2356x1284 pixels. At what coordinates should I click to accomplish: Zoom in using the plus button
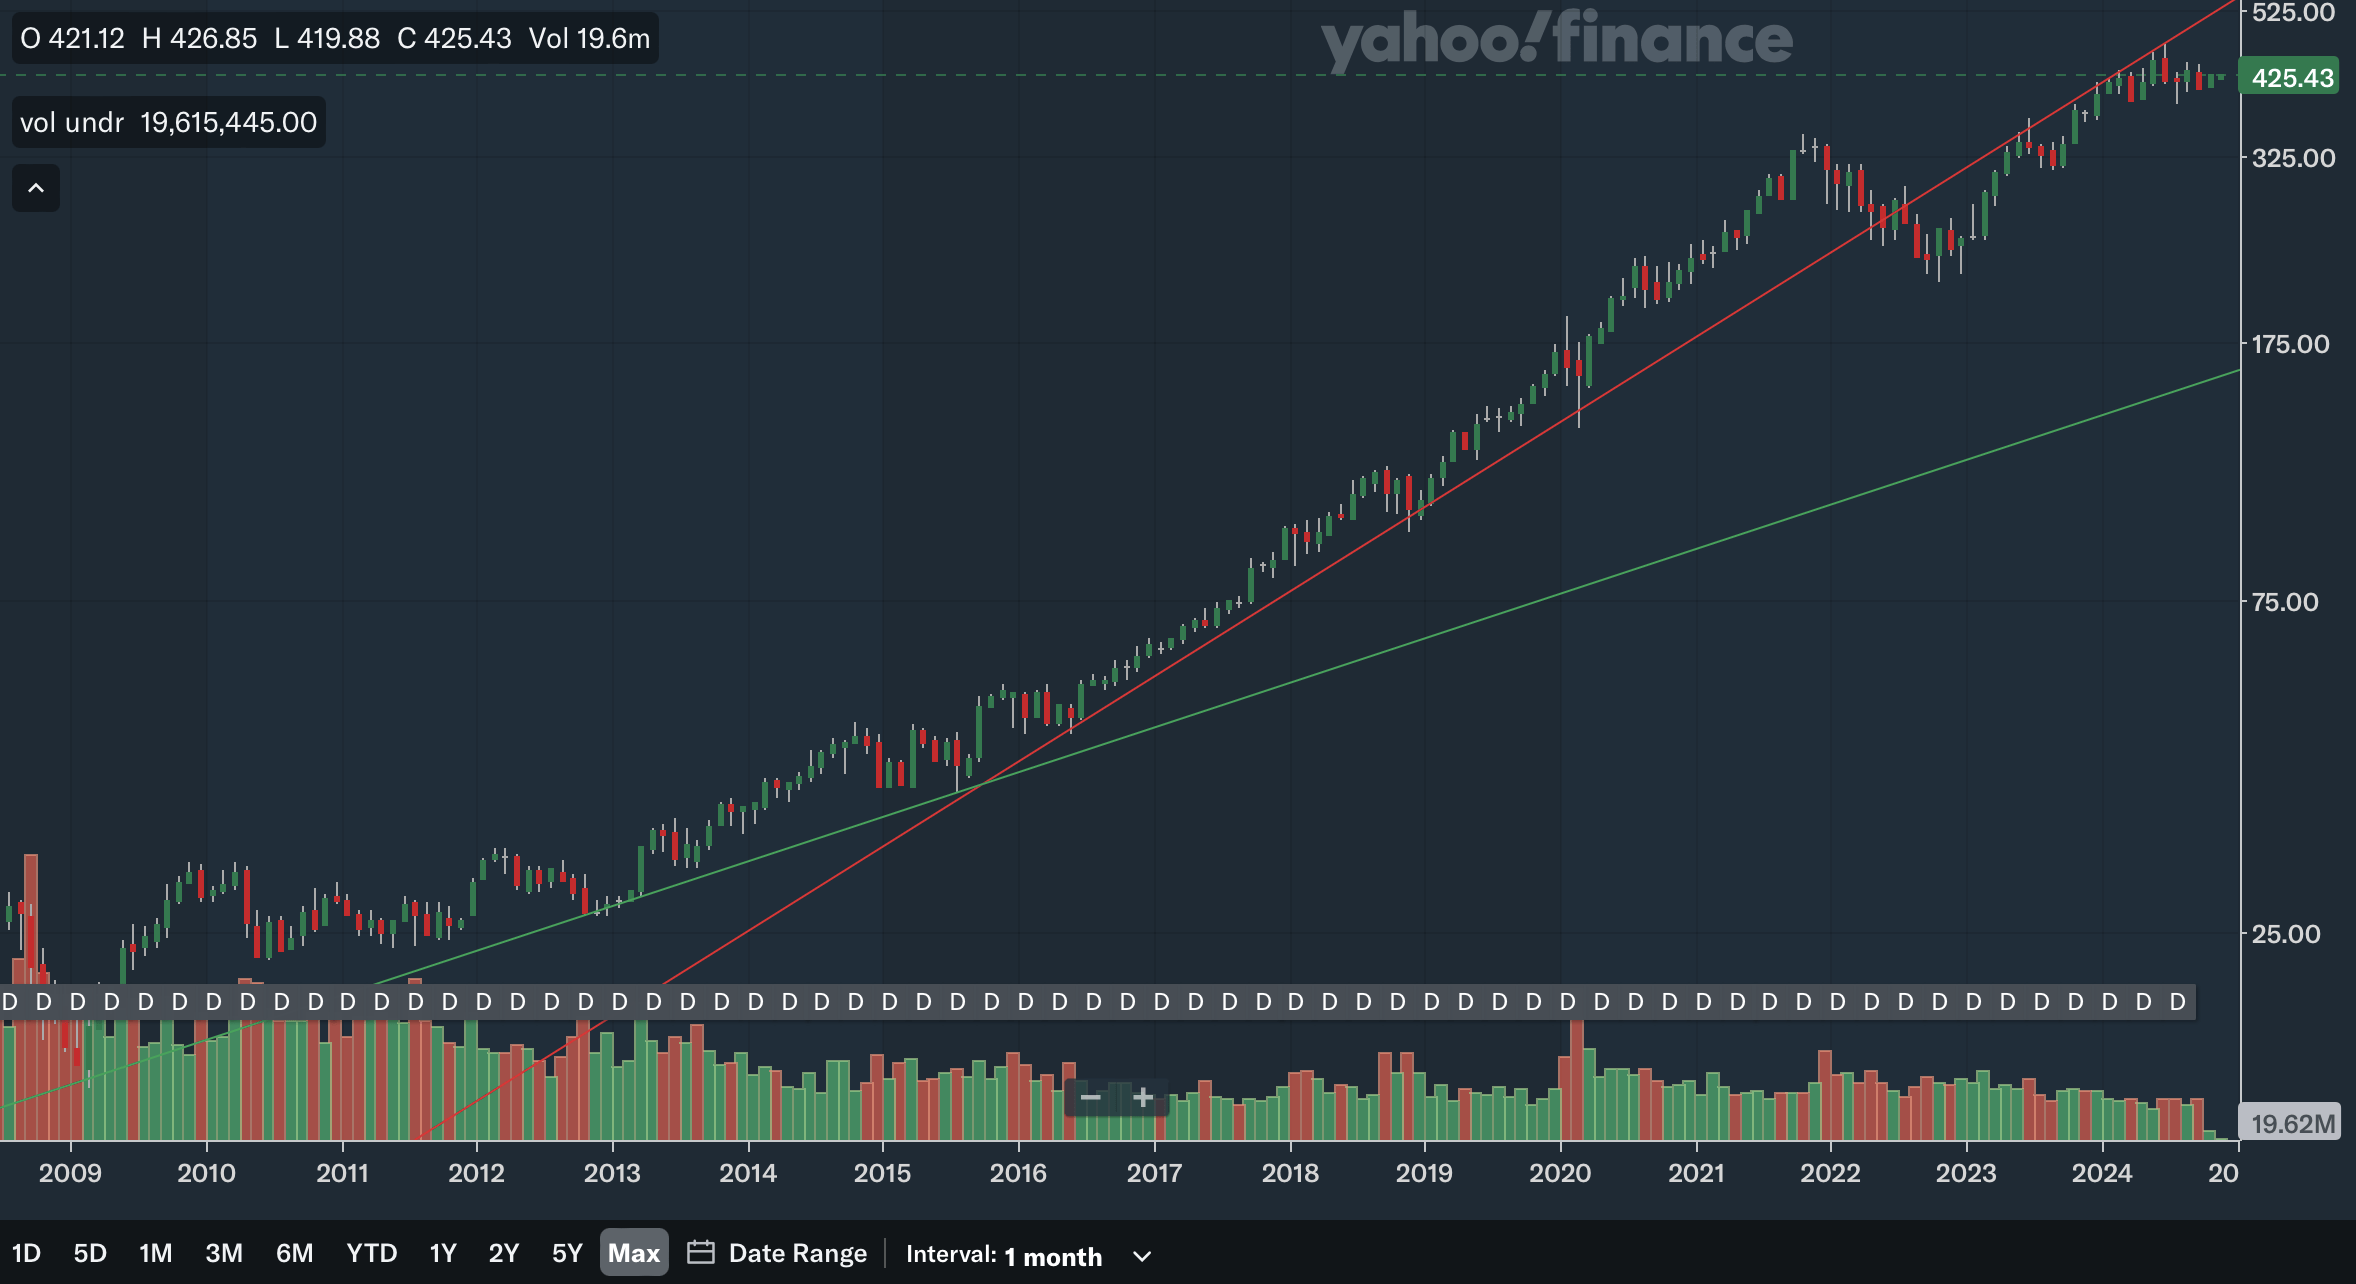pyautogui.click(x=1143, y=1098)
